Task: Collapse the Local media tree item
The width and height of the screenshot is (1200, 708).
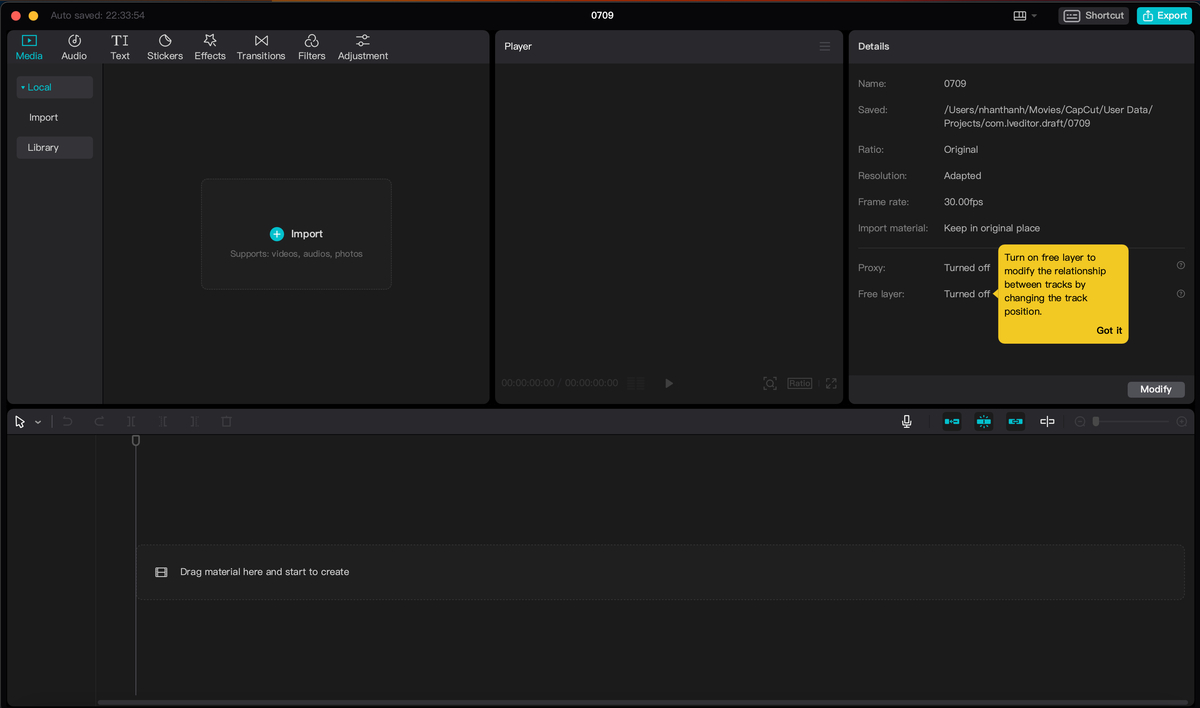Action: coord(54,87)
